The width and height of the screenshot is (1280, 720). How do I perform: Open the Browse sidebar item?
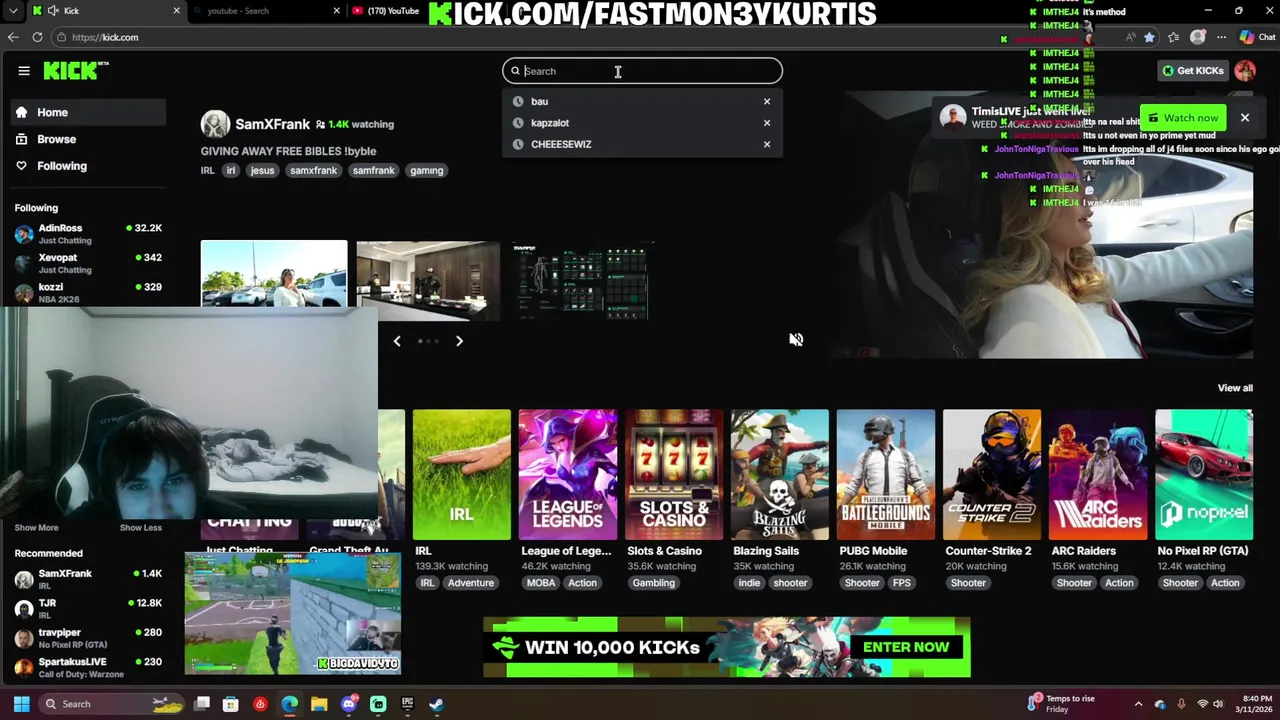pos(89,139)
